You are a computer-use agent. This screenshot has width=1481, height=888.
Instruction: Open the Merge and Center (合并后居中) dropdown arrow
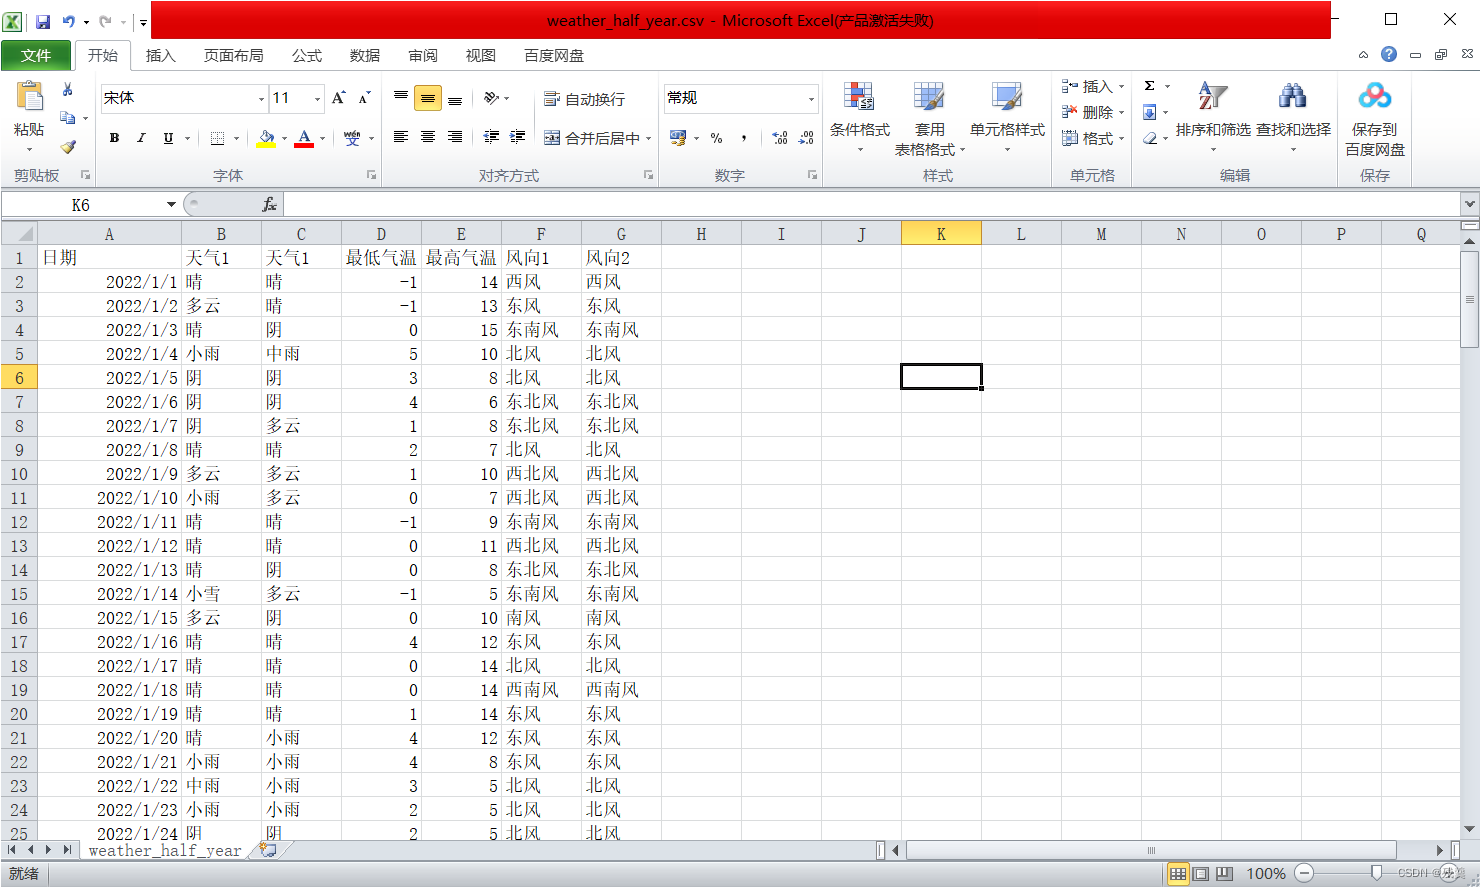649,138
